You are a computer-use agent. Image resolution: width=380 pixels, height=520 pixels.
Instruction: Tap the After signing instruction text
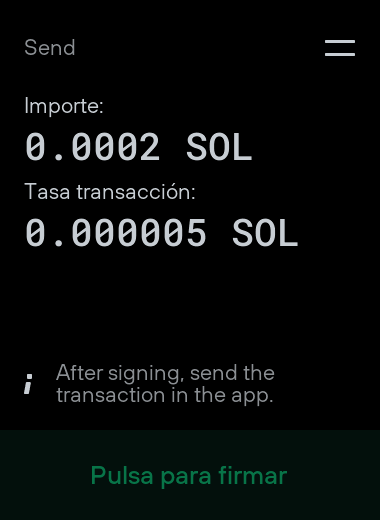165,384
